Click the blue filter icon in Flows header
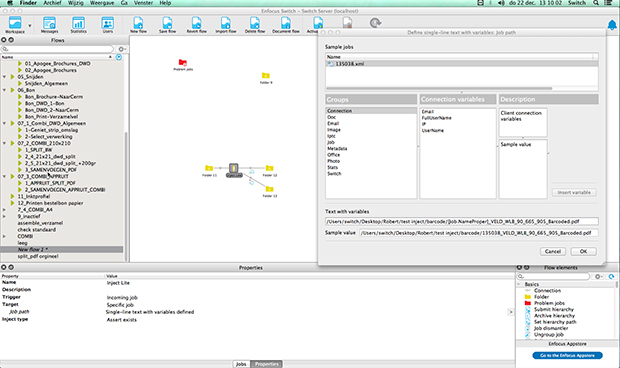Viewport: 620px width, 368px height. click(x=119, y=57)
